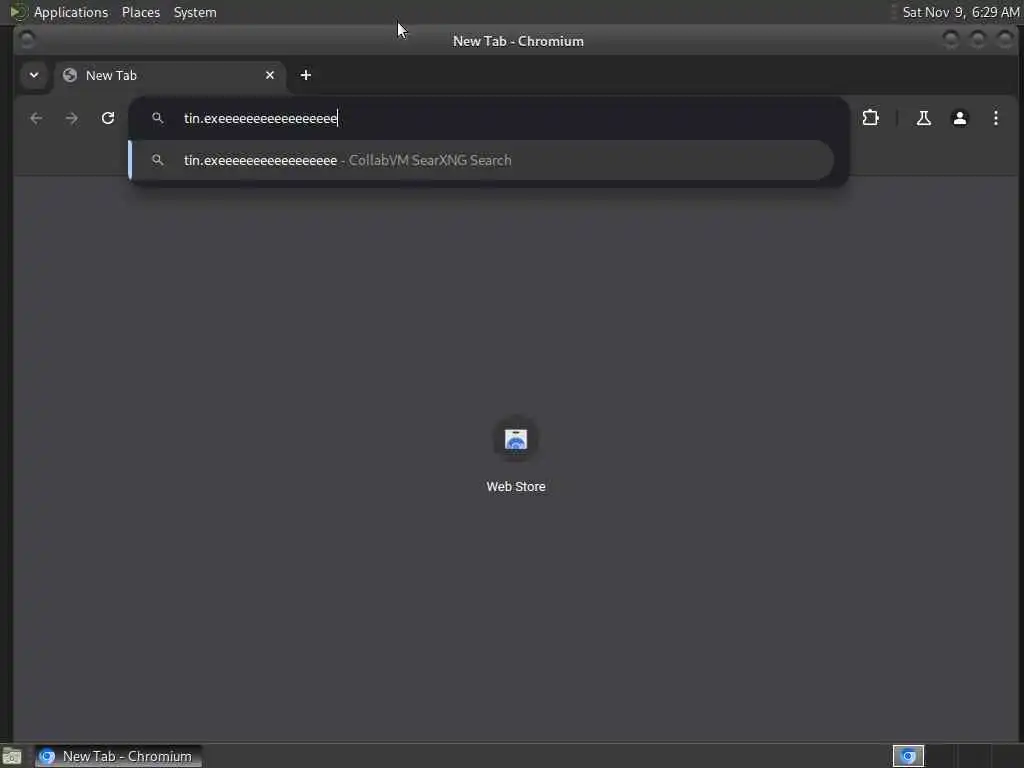This screenshot has height=768, width=1024.
Task: Click the Web Store label
Action: pyautogui.click(x=516, y=487)
